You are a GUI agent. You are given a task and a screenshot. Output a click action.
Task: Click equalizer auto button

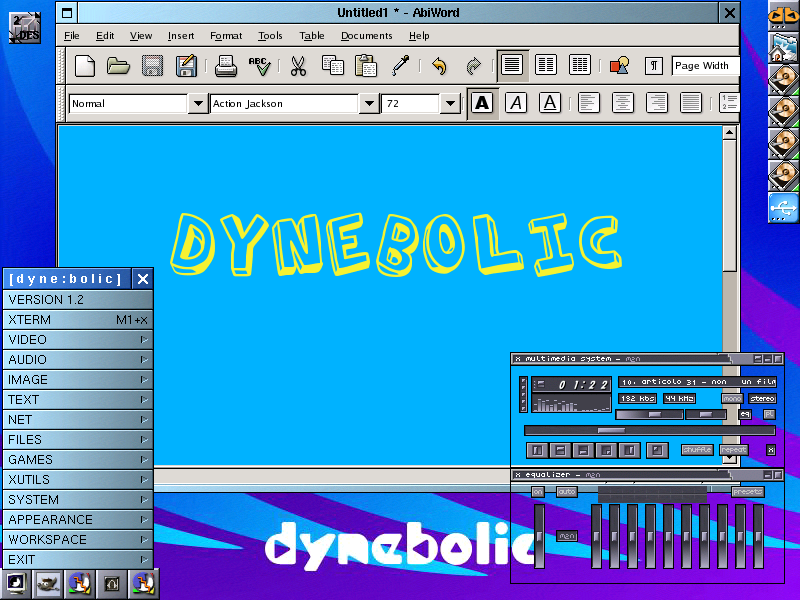click(566, 492)
